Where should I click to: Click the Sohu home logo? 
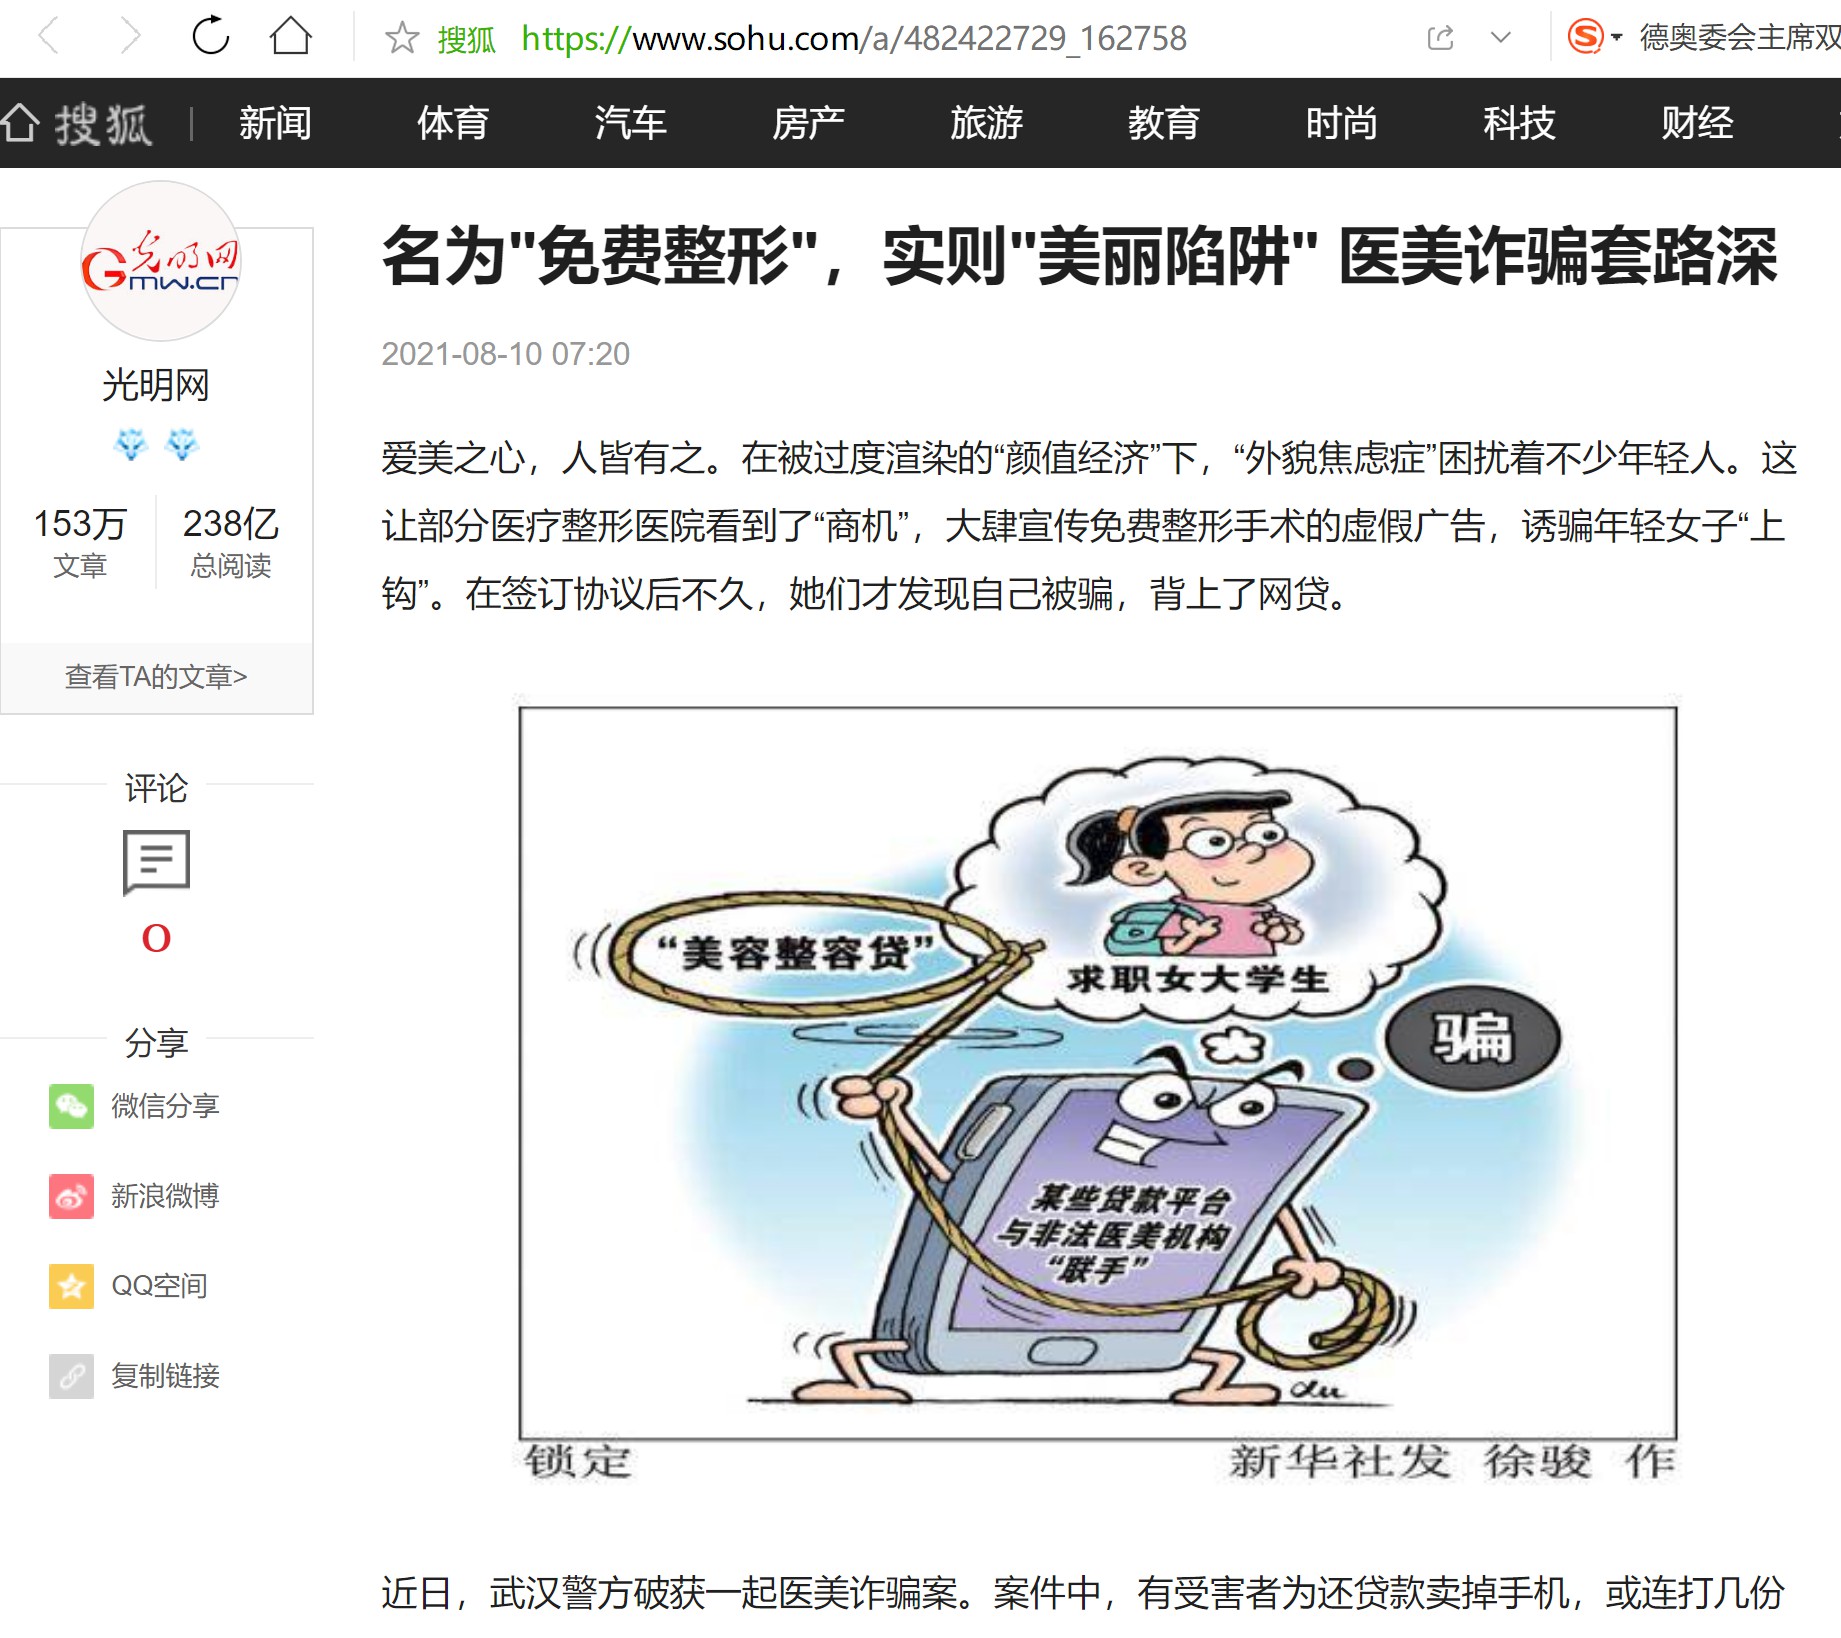(x=78, y=124)
